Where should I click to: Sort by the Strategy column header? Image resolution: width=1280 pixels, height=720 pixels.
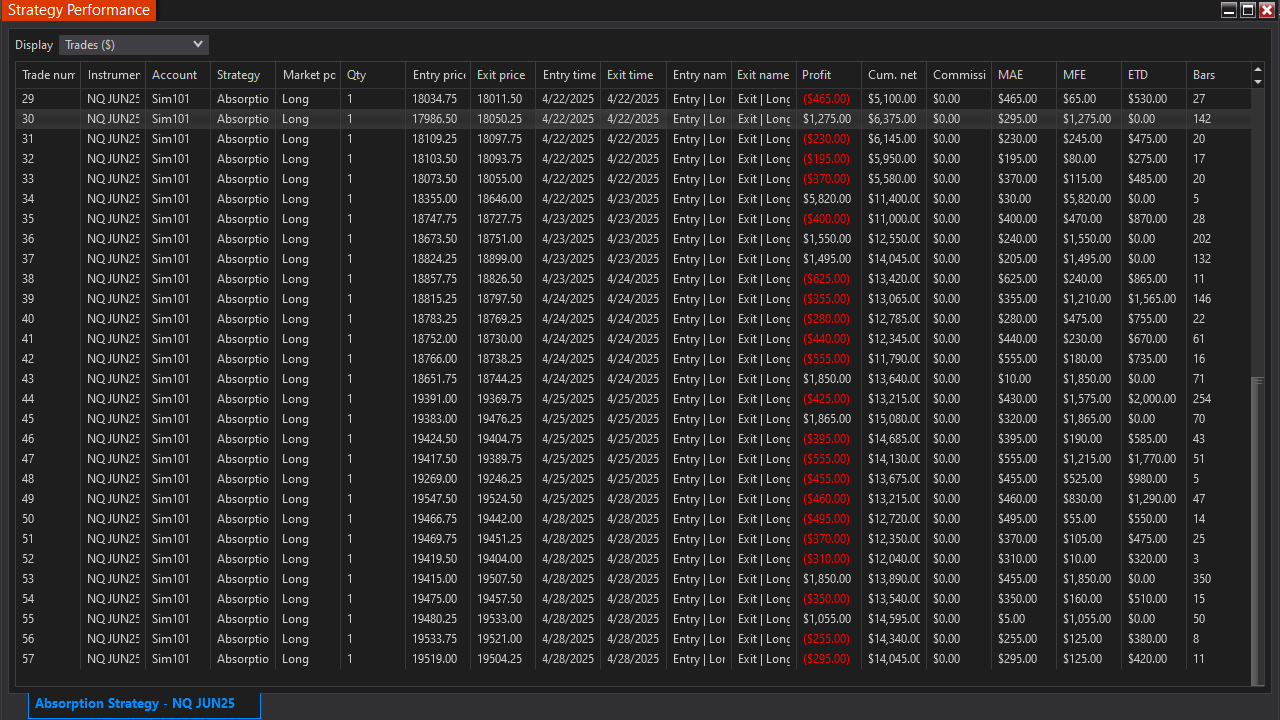coord(243,75)
